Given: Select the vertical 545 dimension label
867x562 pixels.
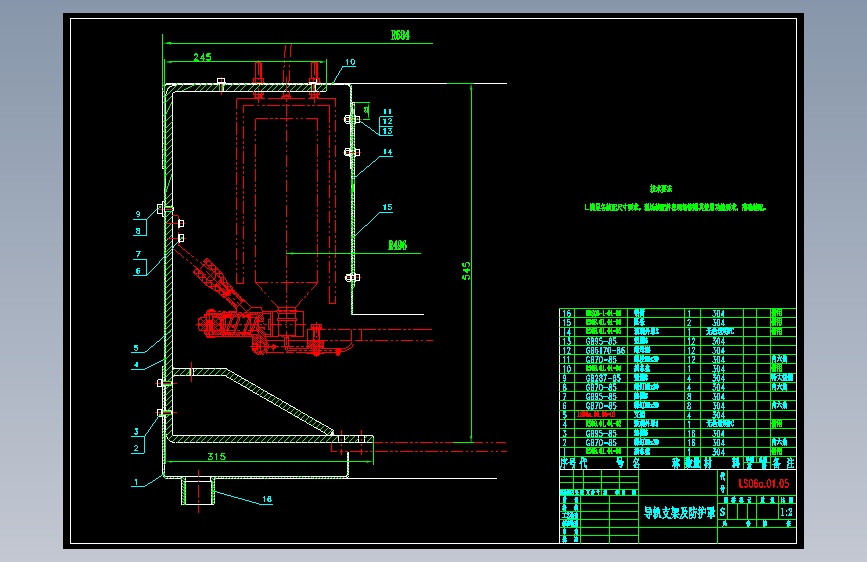Looking at the screenshot, I should 466,271.
